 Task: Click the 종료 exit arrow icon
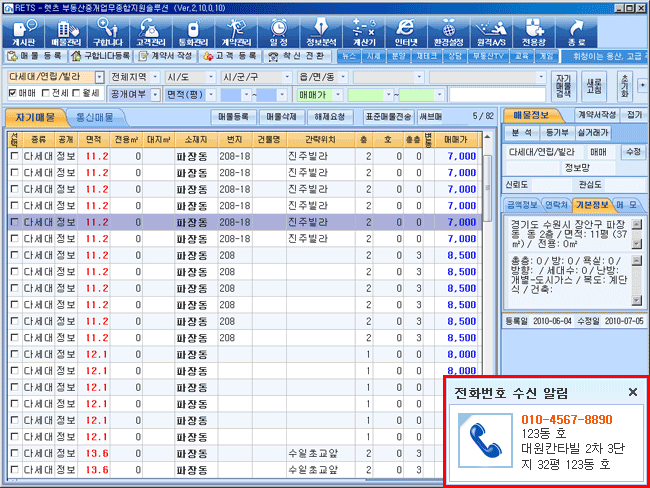pyautogui.click(x=576, y=32)
